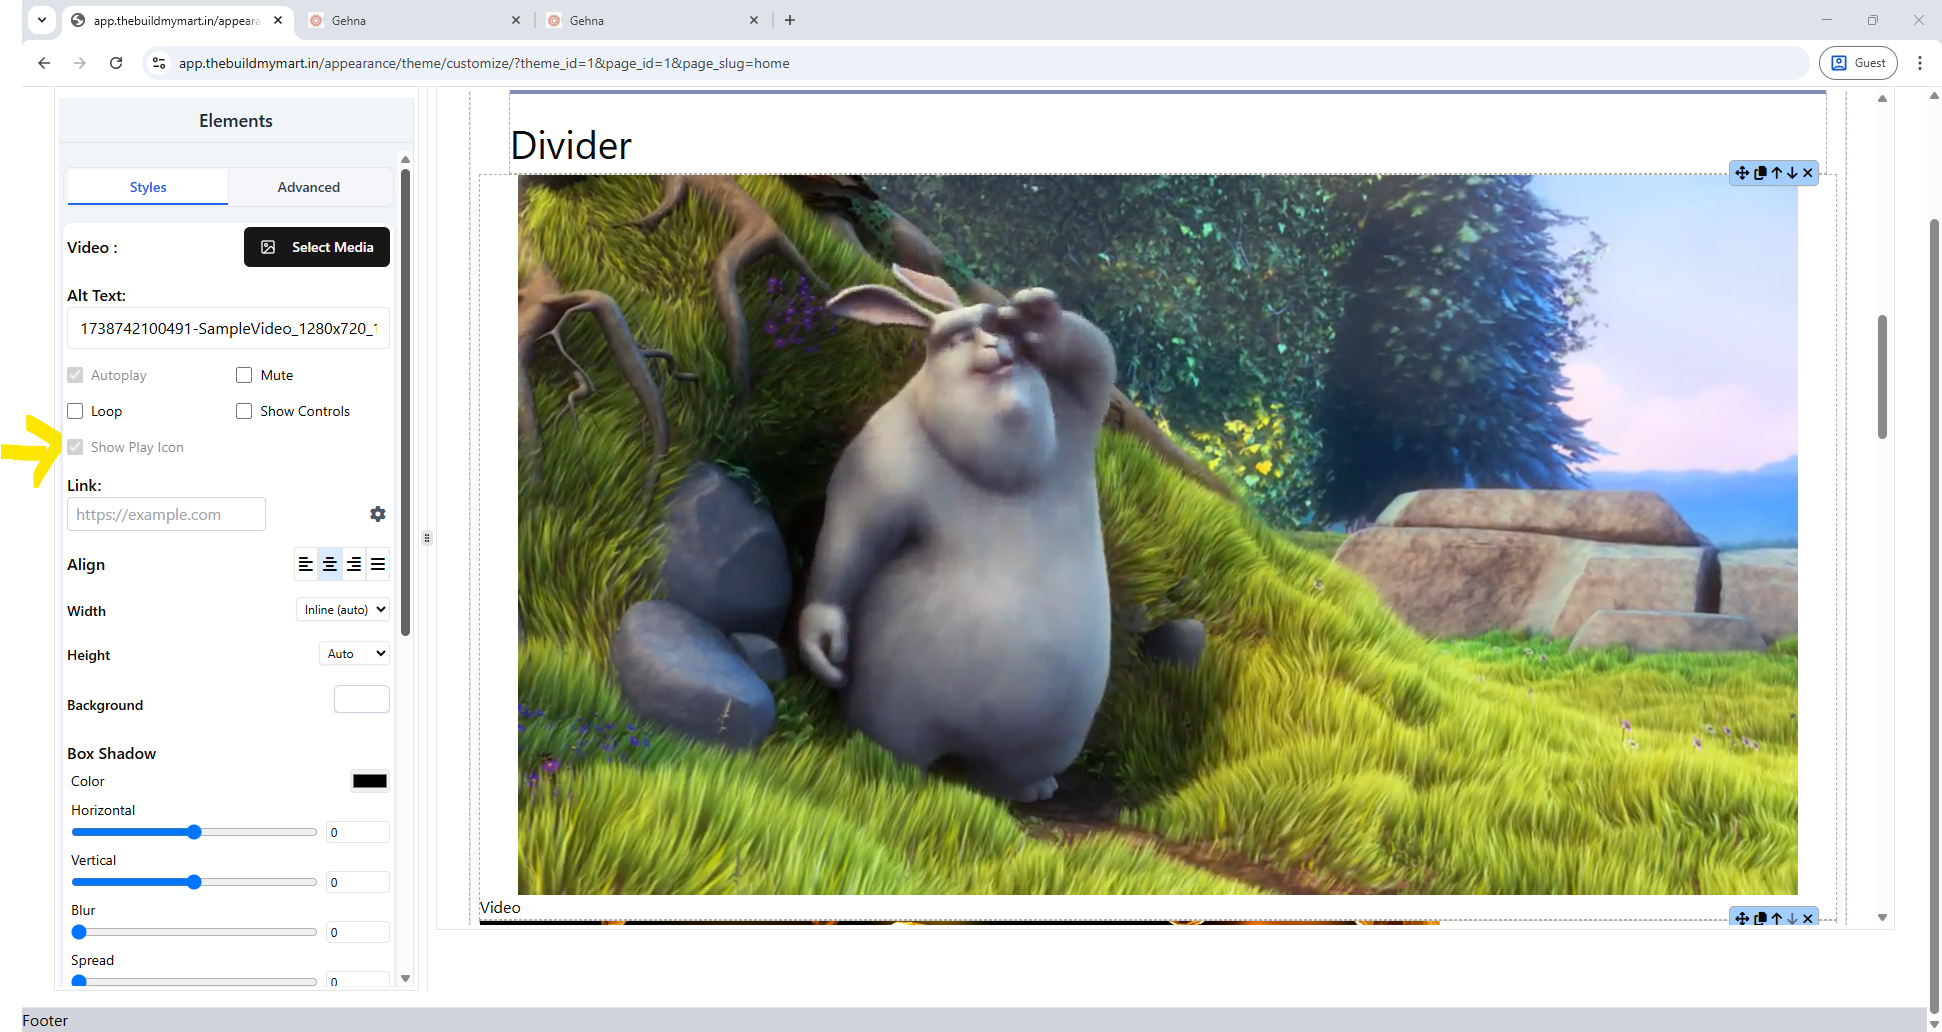This screenshot has width=1942, height=1032.
Task: Click the Elements panel scrollbar
Action: tap(405, 402)
